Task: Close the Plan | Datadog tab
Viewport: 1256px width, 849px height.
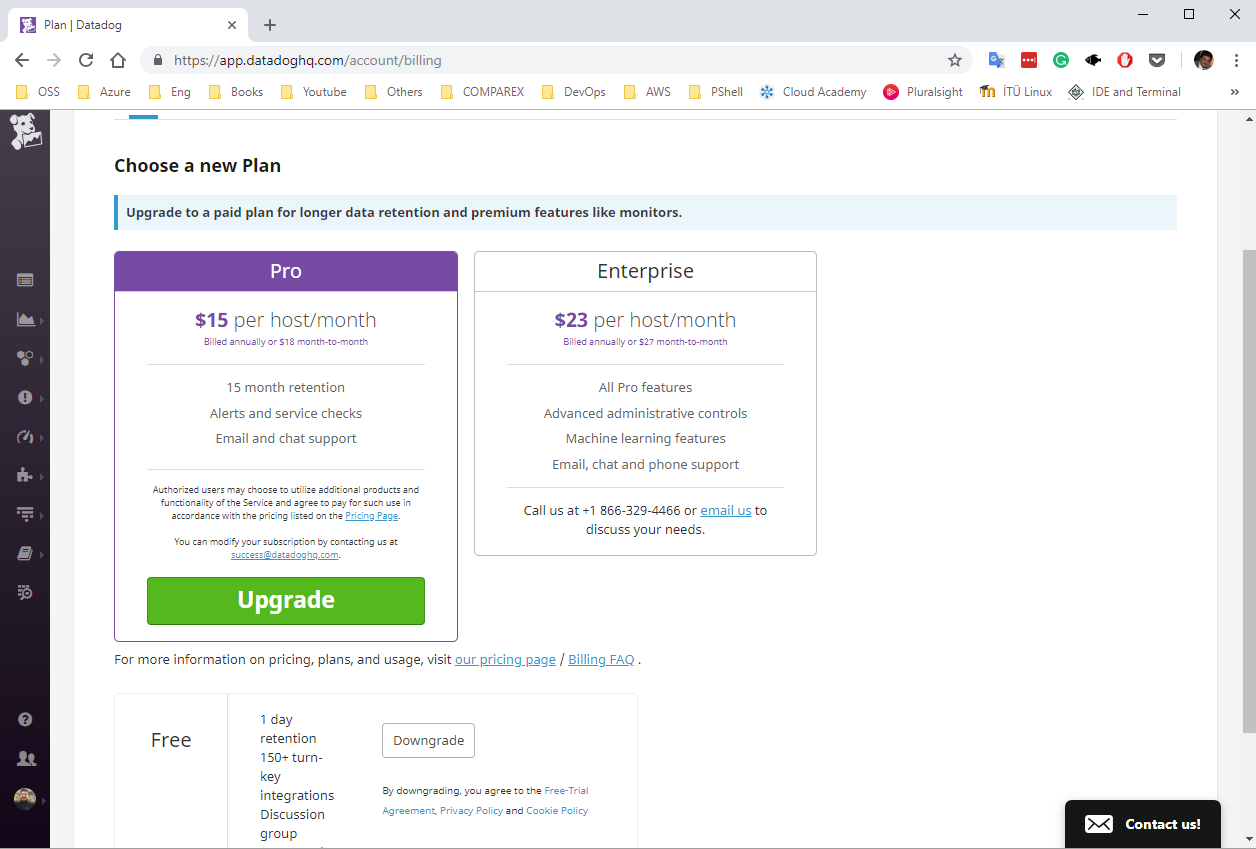Action: [x=233, y=25]
